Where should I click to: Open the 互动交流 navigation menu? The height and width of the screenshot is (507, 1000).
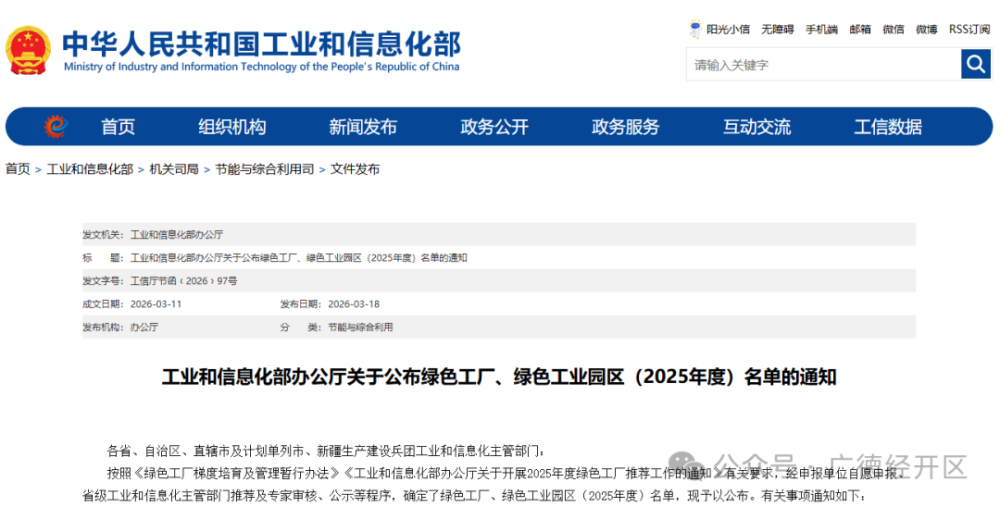[757, 127]
